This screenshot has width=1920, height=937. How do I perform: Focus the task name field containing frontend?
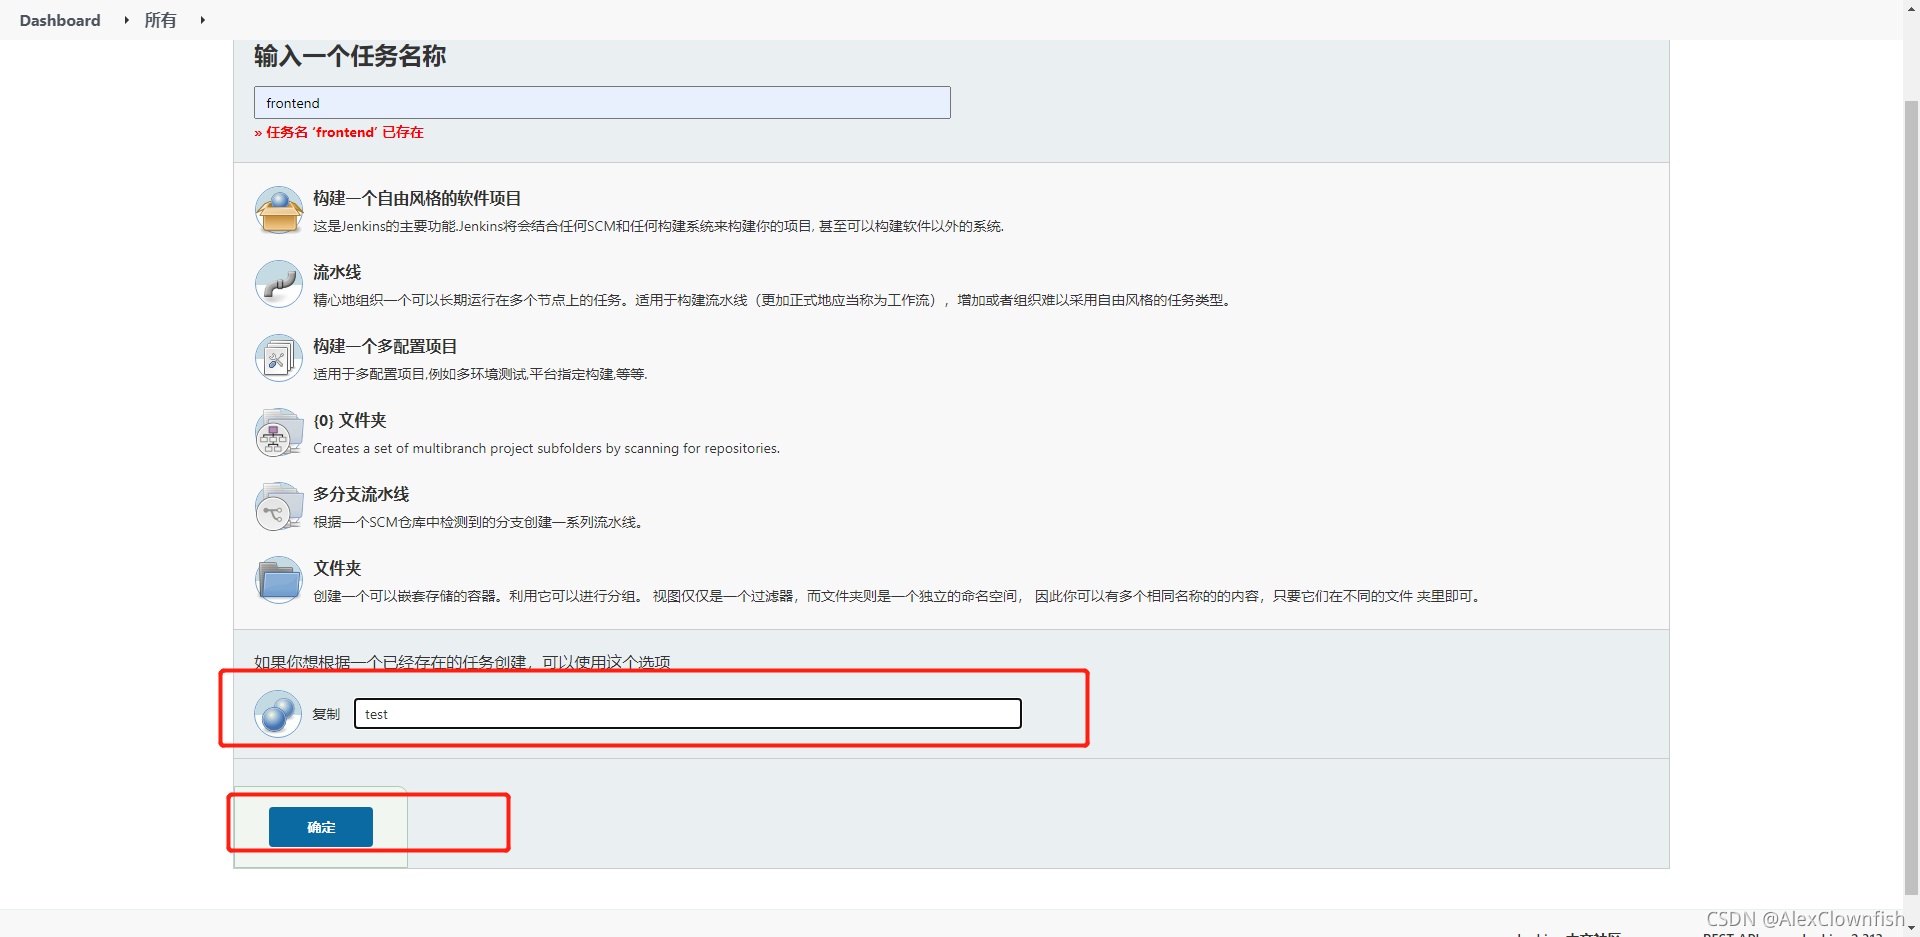coord(602,103)
